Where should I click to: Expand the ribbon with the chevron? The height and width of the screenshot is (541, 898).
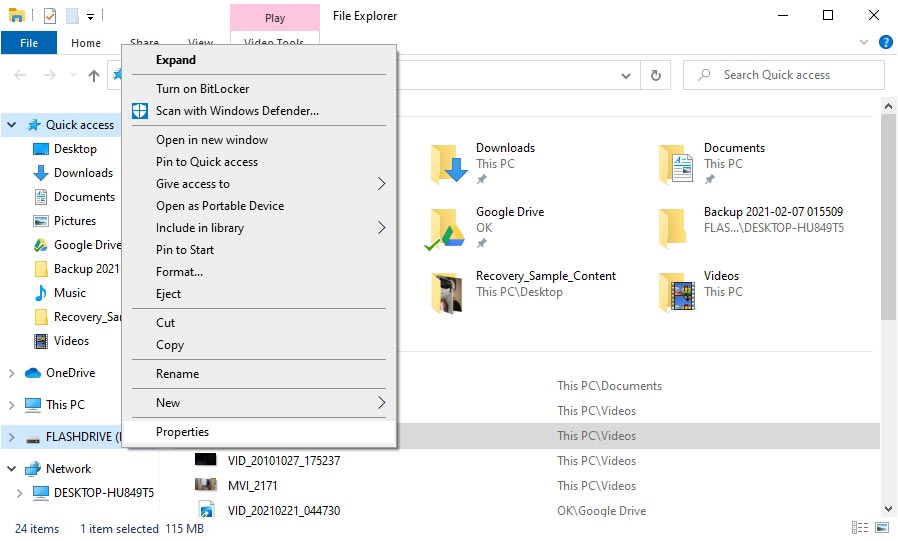pos(864,42)
